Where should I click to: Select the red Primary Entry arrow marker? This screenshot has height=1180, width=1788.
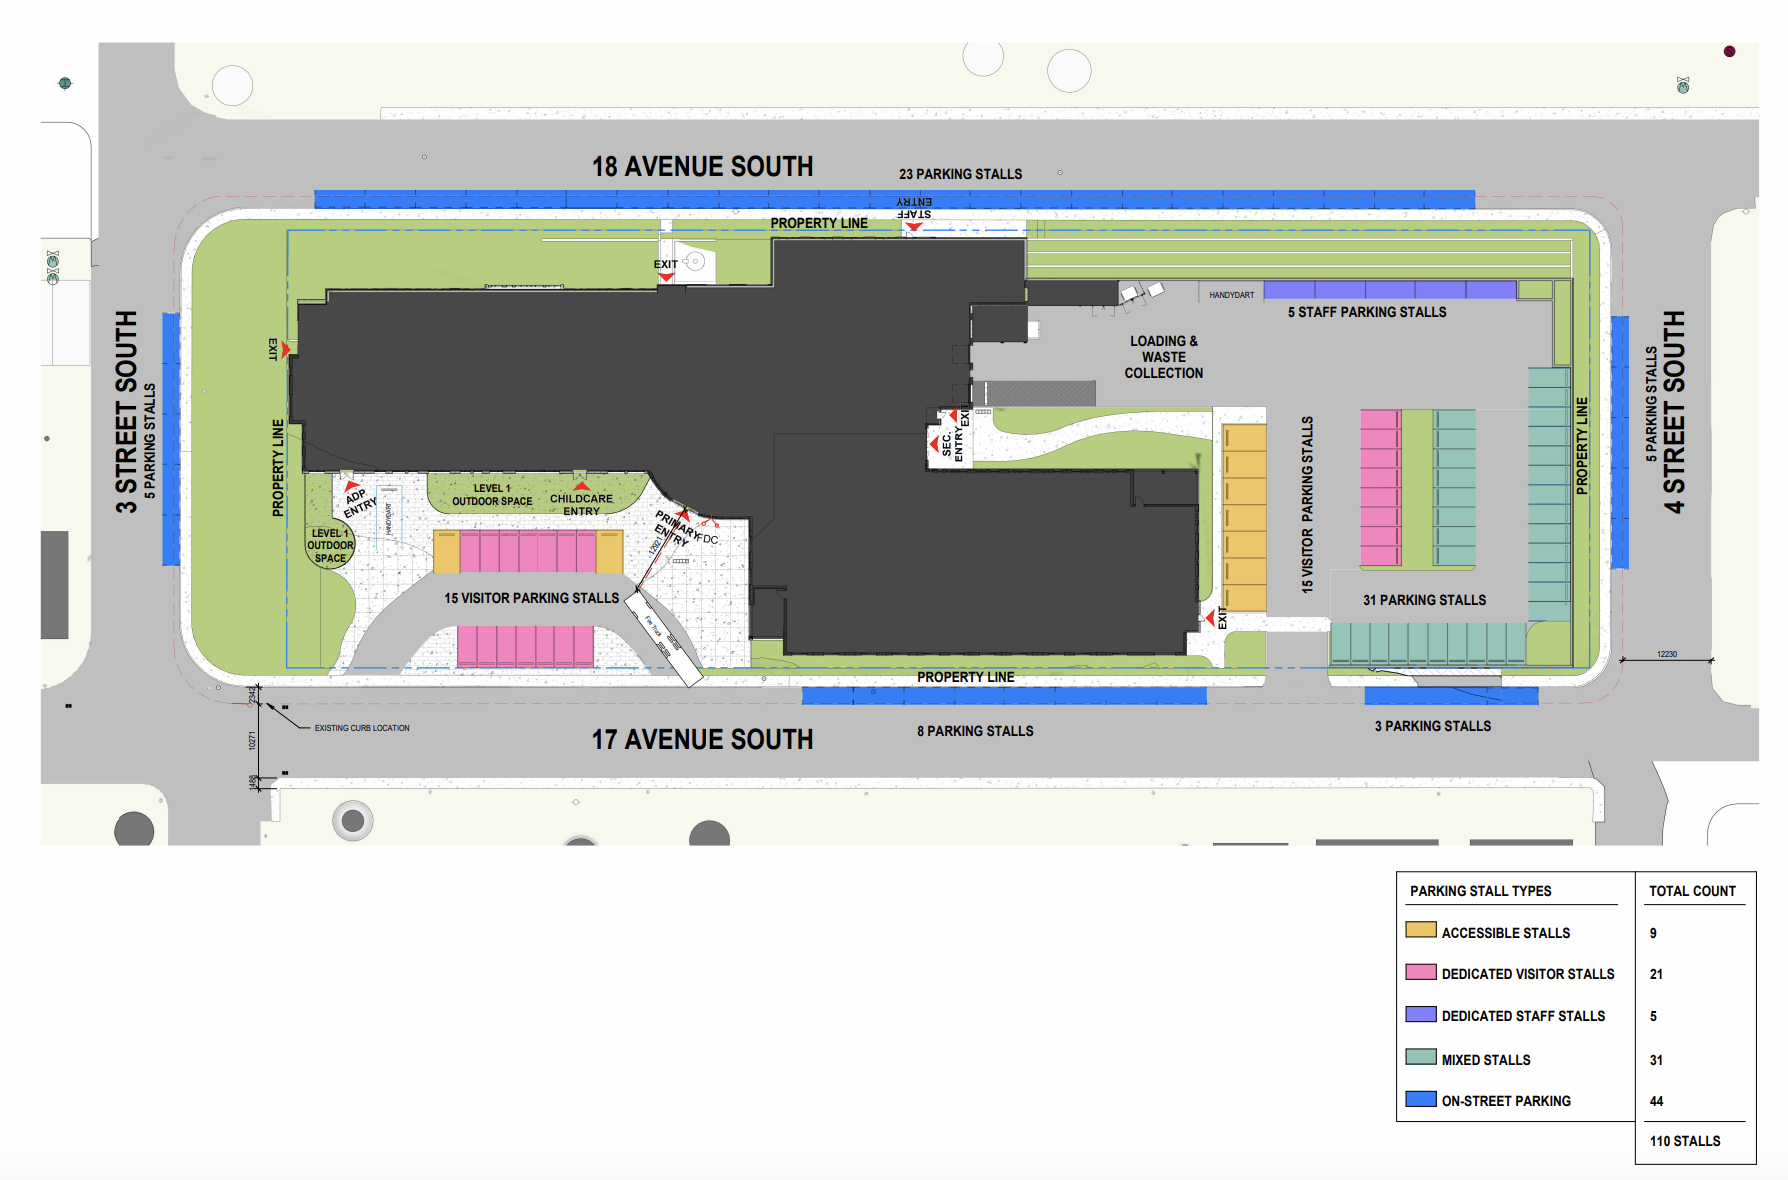(x=684, y=516)
